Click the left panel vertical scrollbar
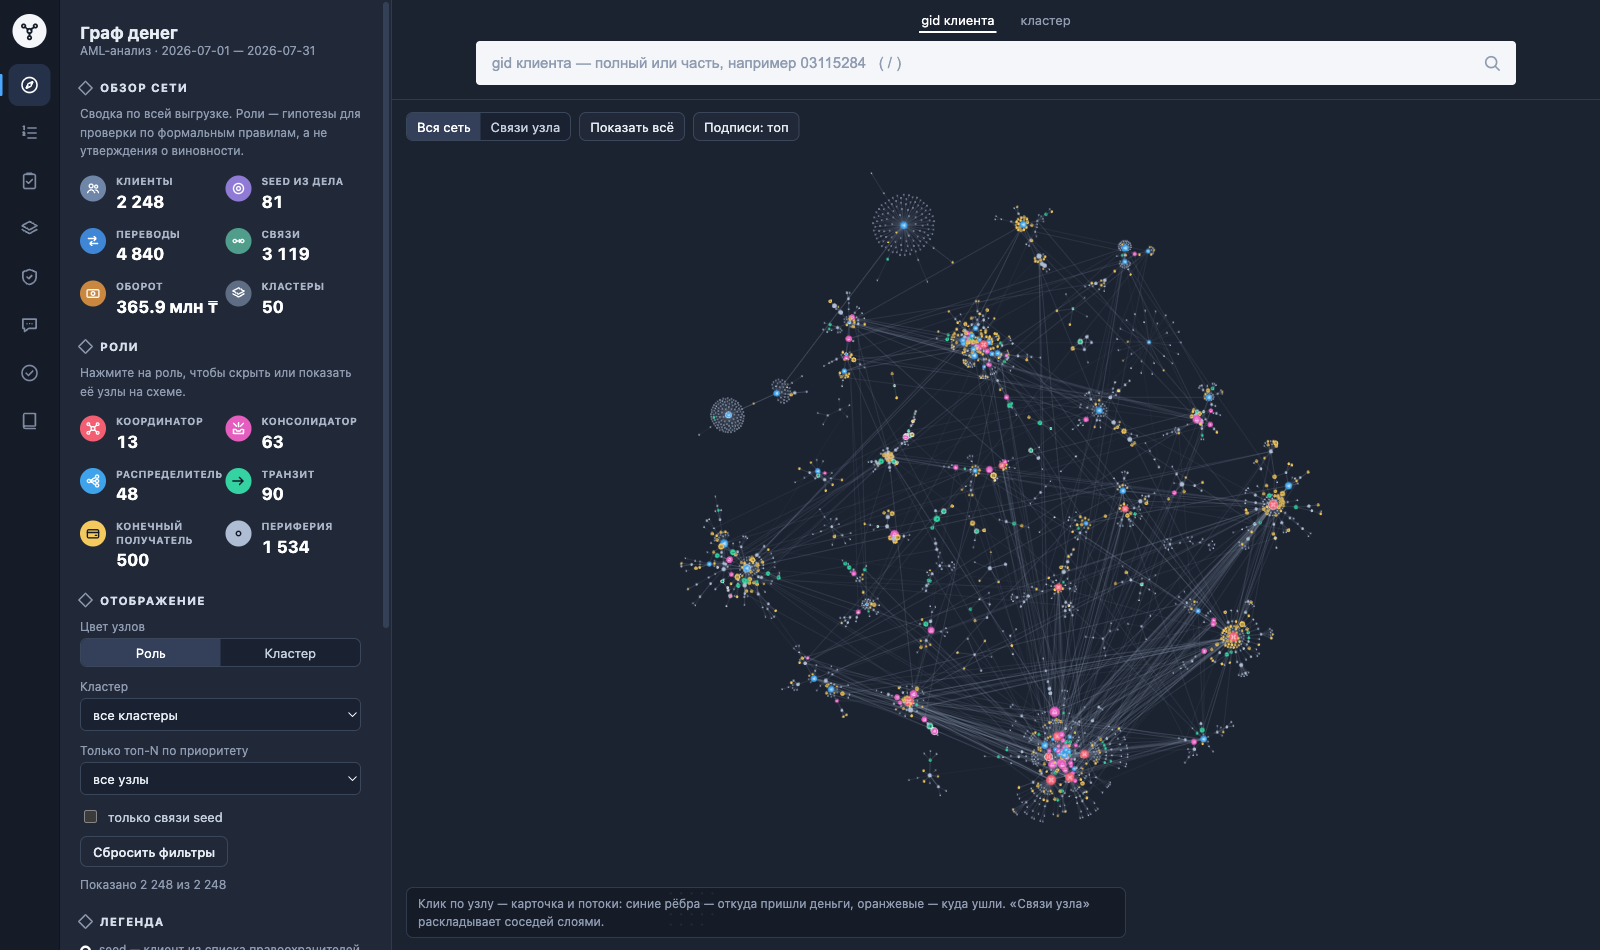 (386, 315)
